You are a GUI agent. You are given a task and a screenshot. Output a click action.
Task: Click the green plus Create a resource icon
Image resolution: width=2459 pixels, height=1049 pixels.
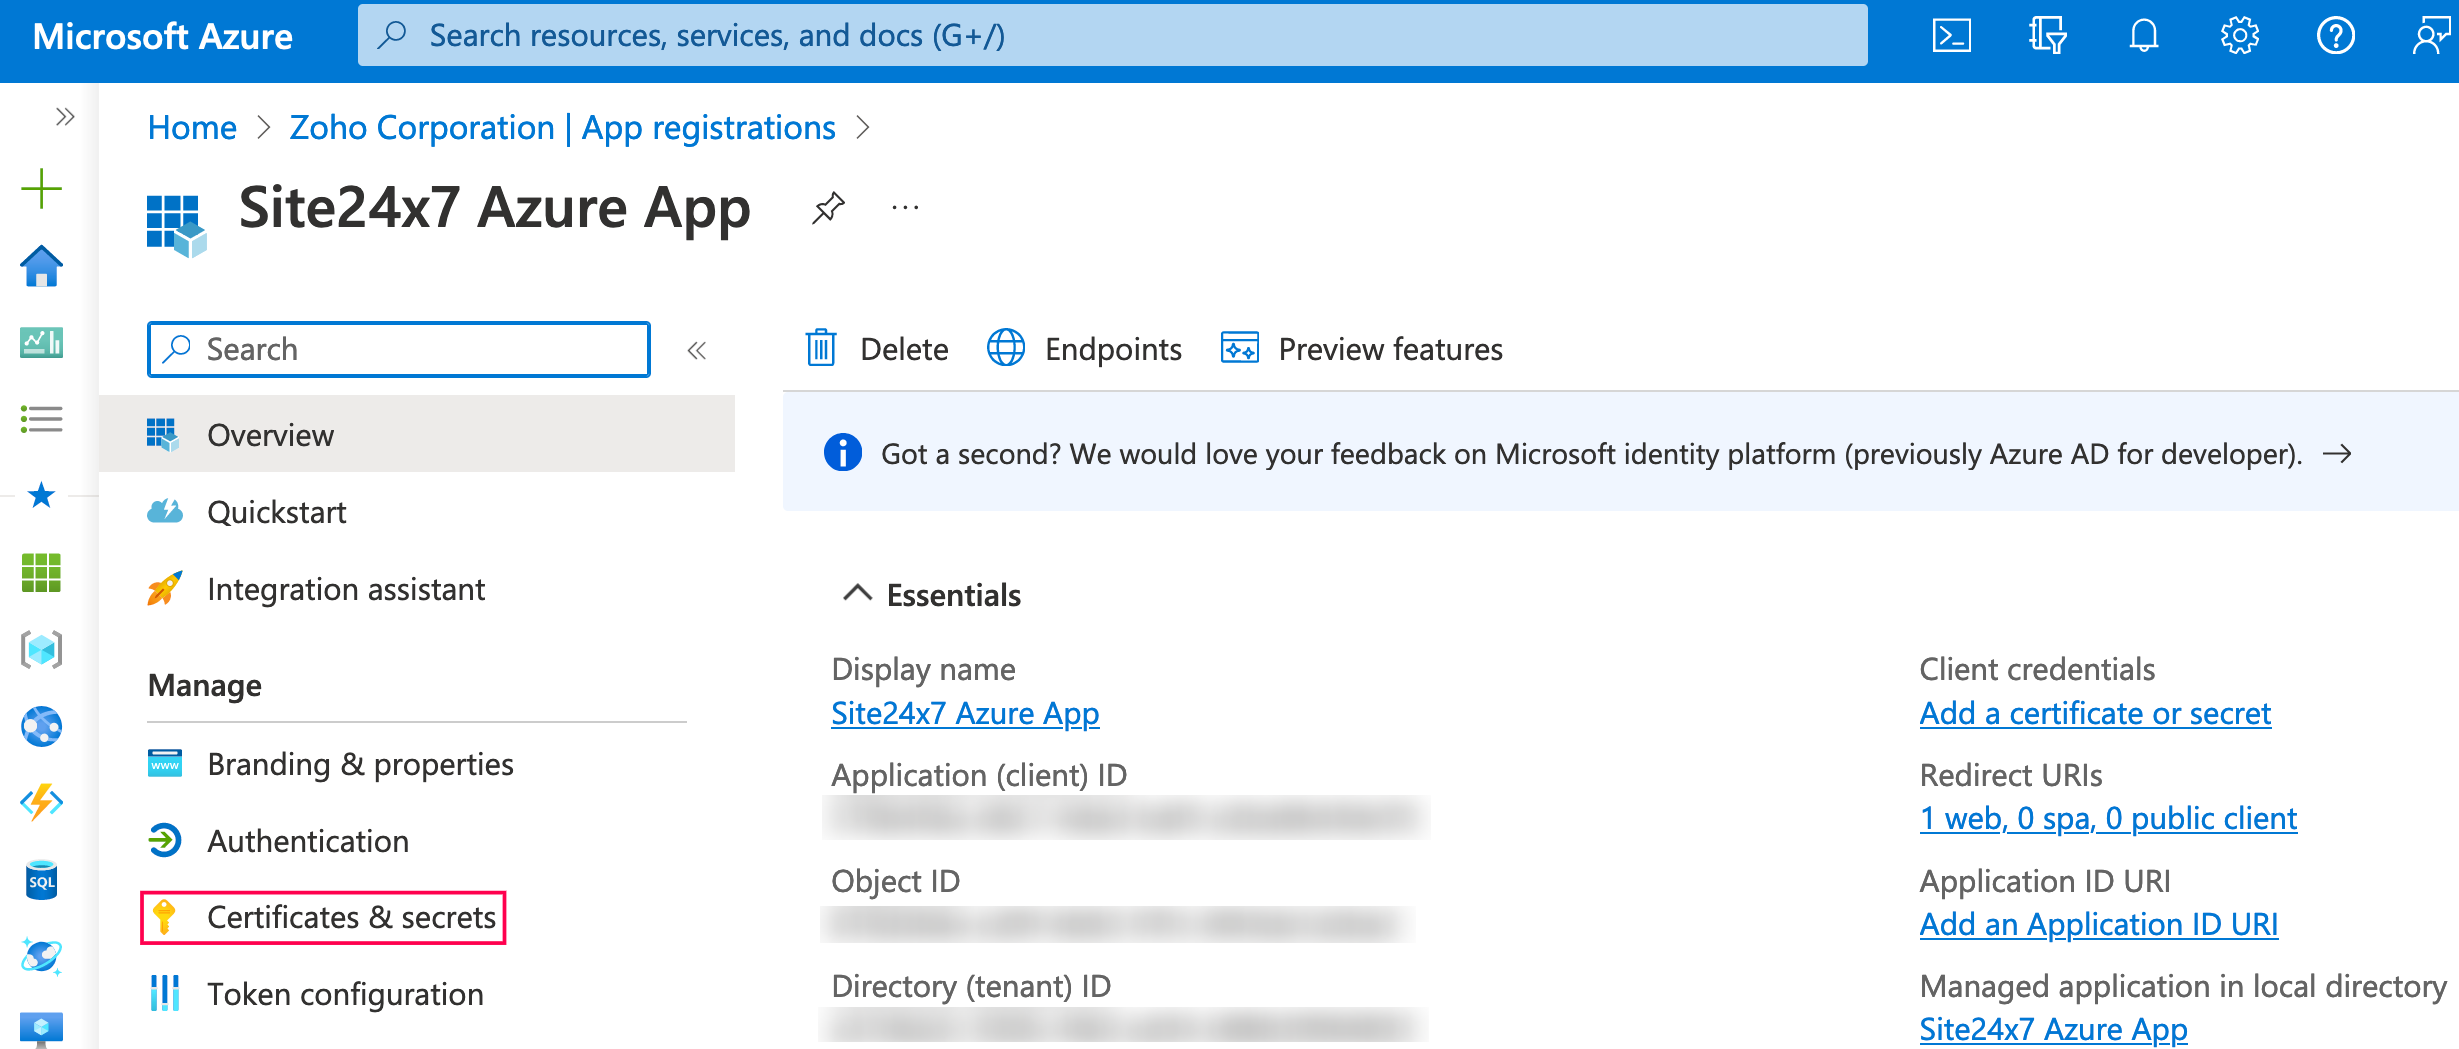point(41,189)
